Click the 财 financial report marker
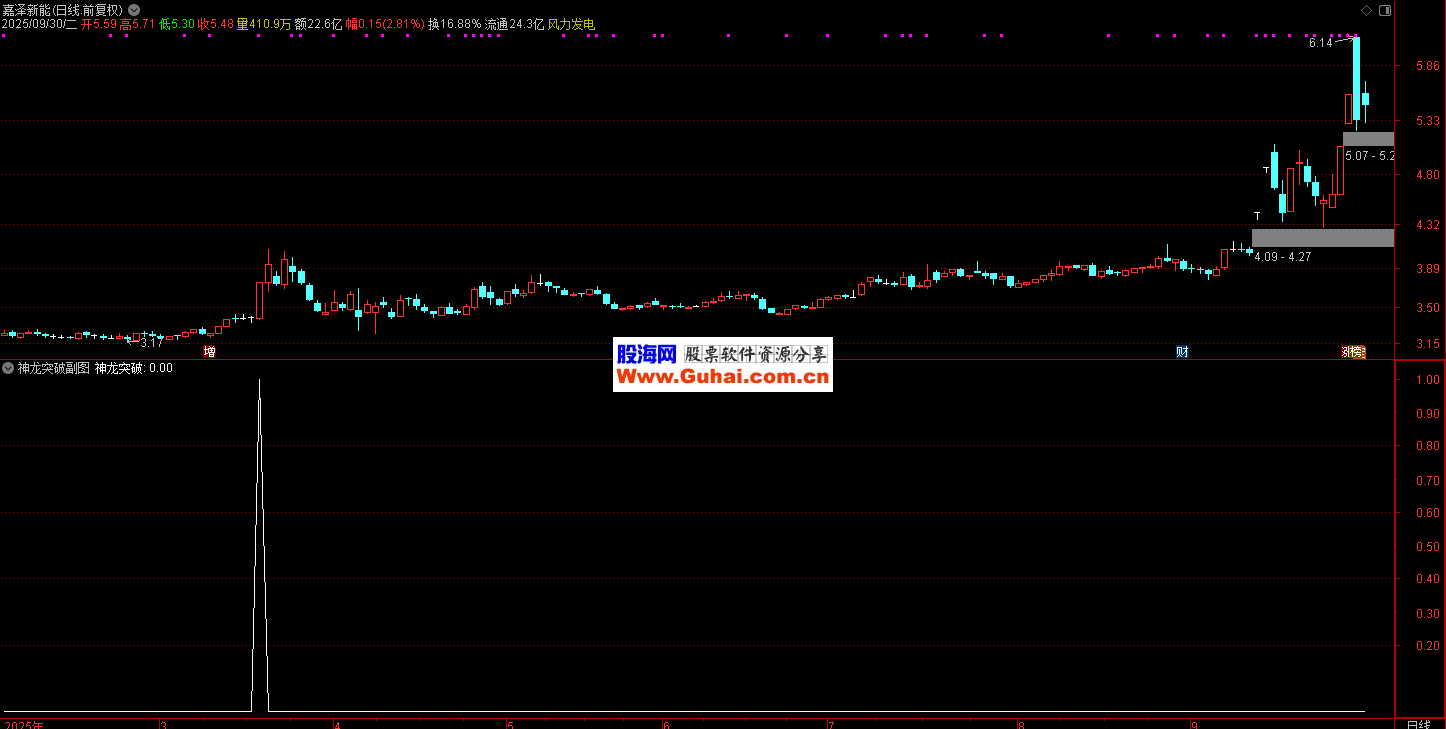This screenshot has width=1446, height=729. coord(1182,352)
